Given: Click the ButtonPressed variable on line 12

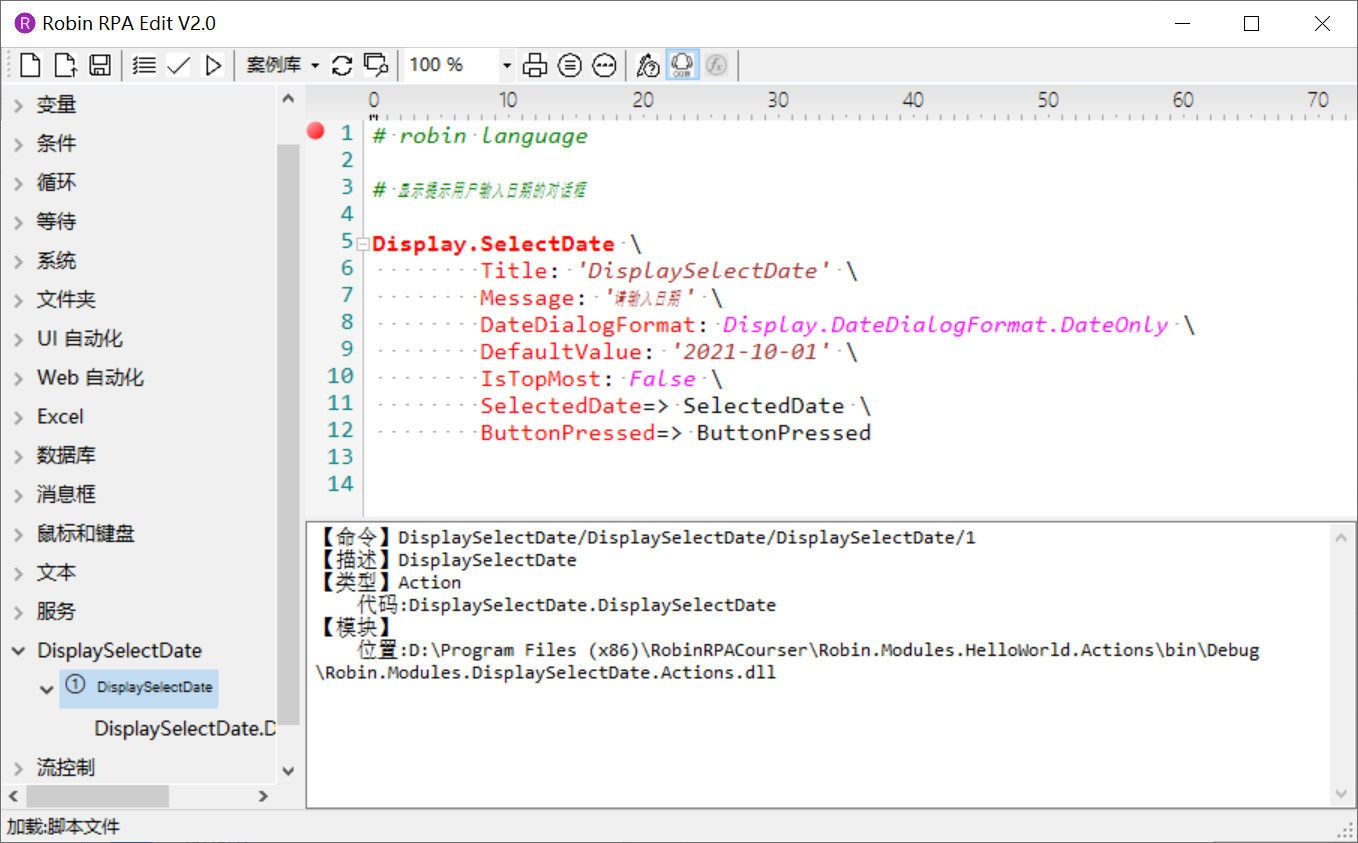Looking at the screenshot, I should (x=784, y=433).
